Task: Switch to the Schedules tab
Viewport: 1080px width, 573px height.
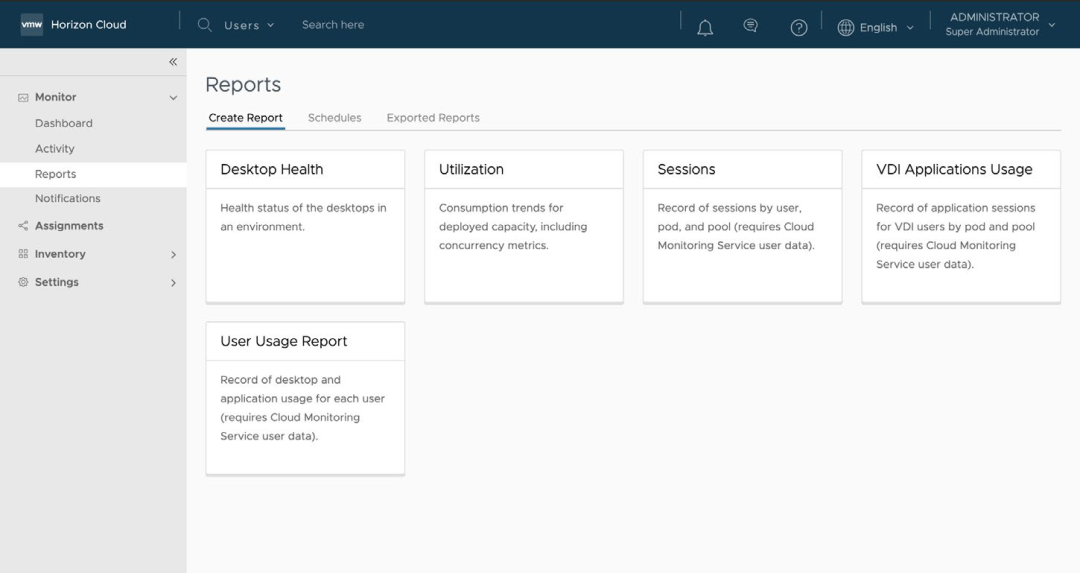Action: pos(334,118)
